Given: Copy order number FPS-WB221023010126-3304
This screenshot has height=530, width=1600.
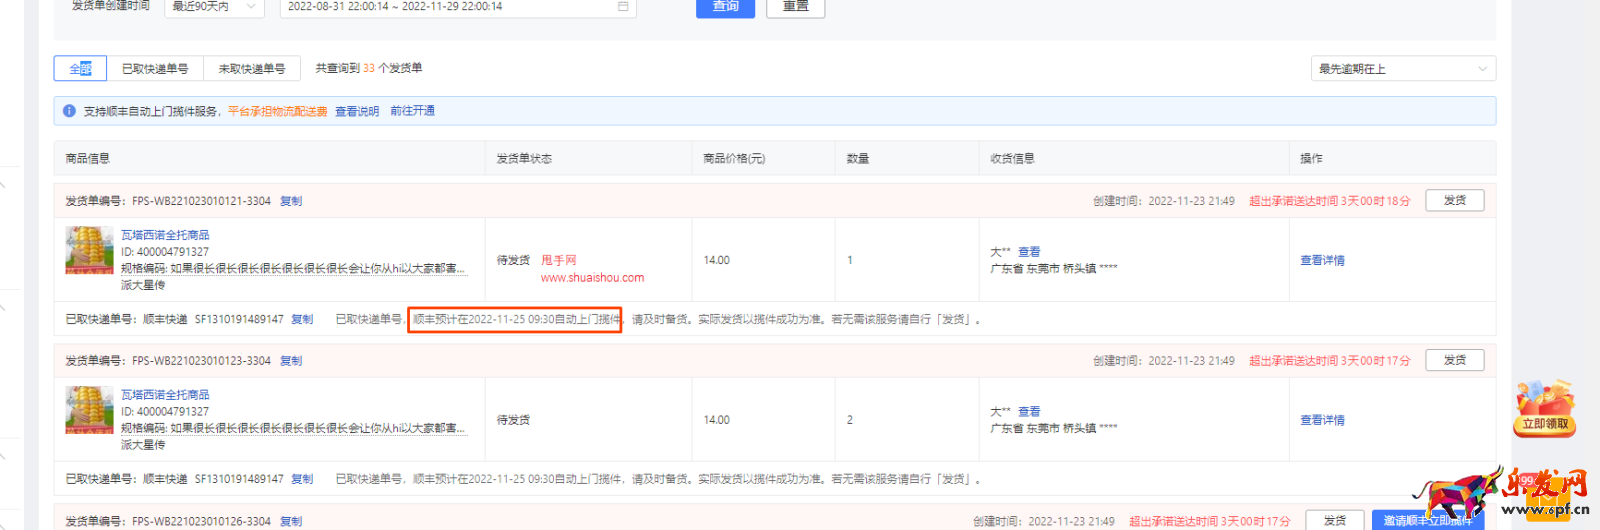Looking at the screenshot, I should 291,521.
